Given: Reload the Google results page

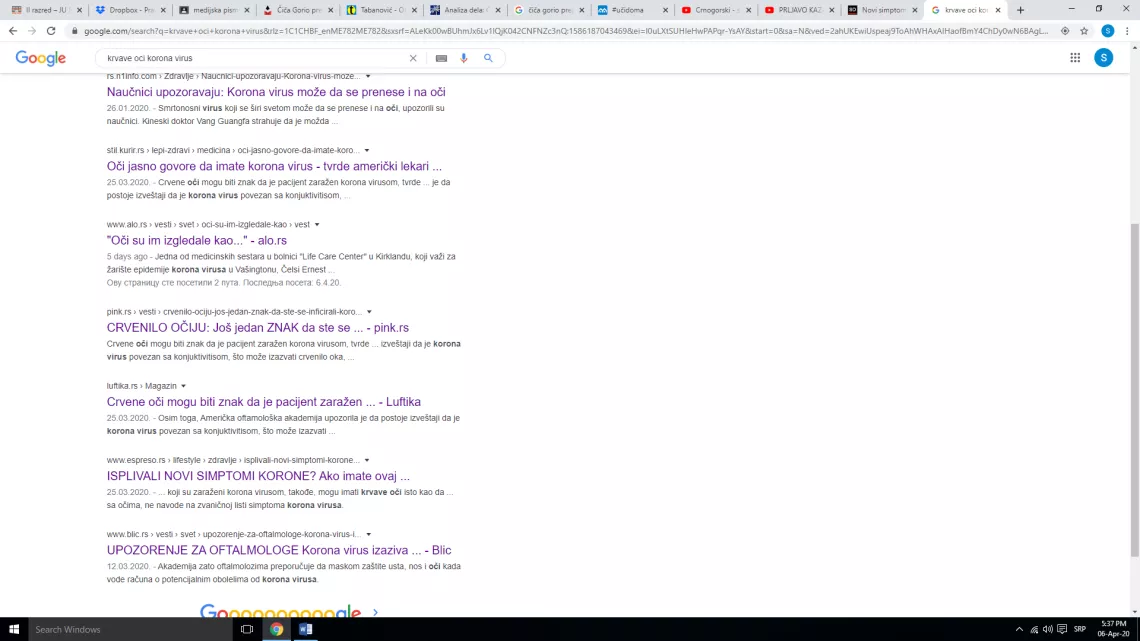Looking at the screenshot, I should click(51, 31).
